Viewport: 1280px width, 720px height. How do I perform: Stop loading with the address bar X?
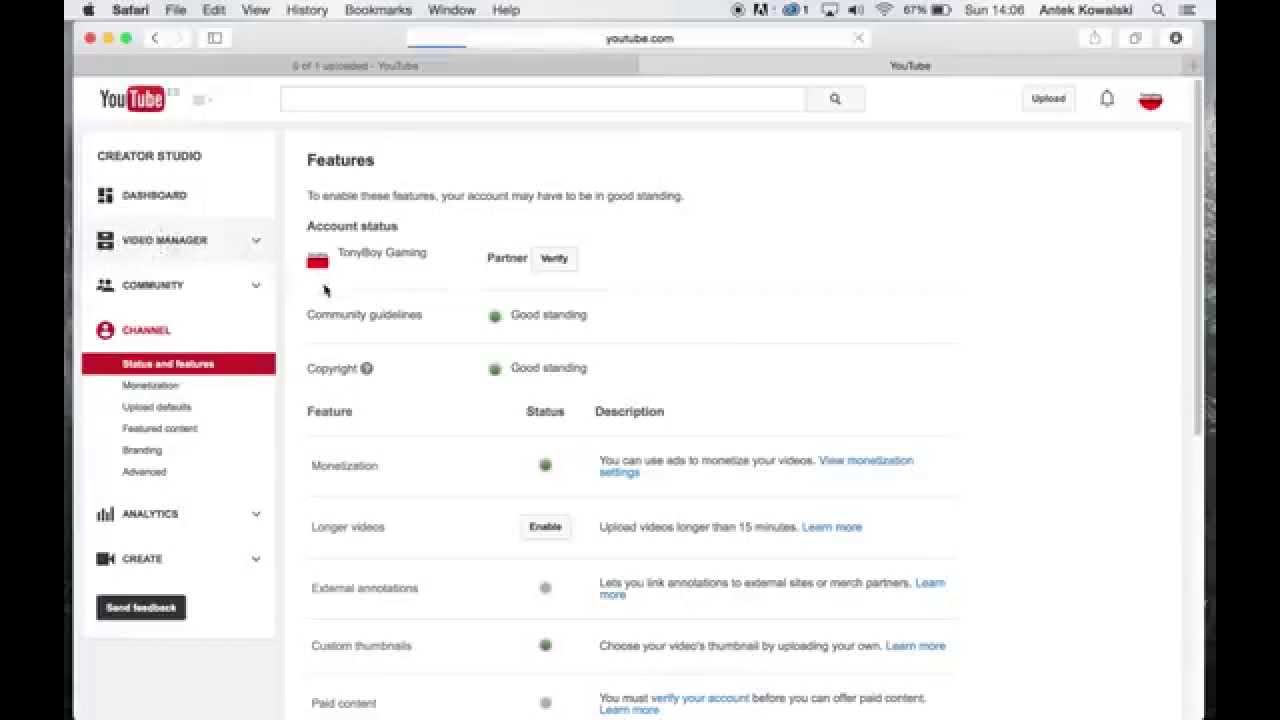point(858,38)
